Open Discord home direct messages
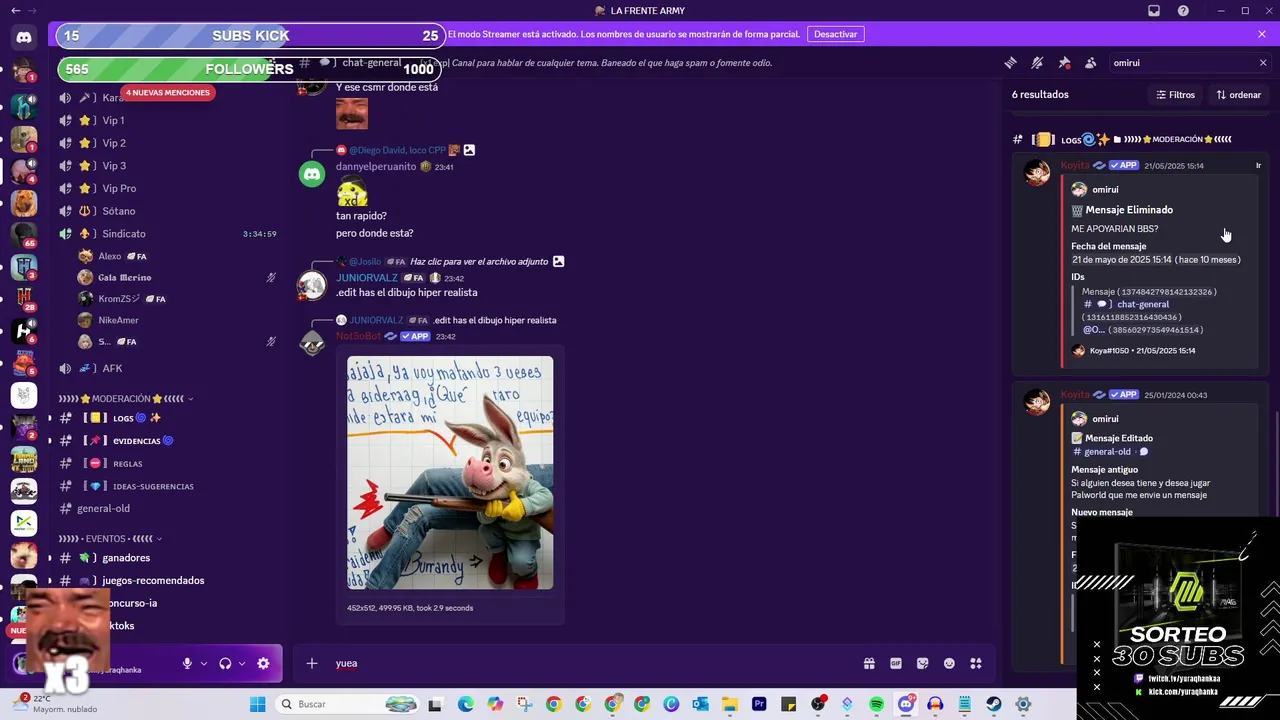This screenshot has height=720, width=1280. coord(24,37)
